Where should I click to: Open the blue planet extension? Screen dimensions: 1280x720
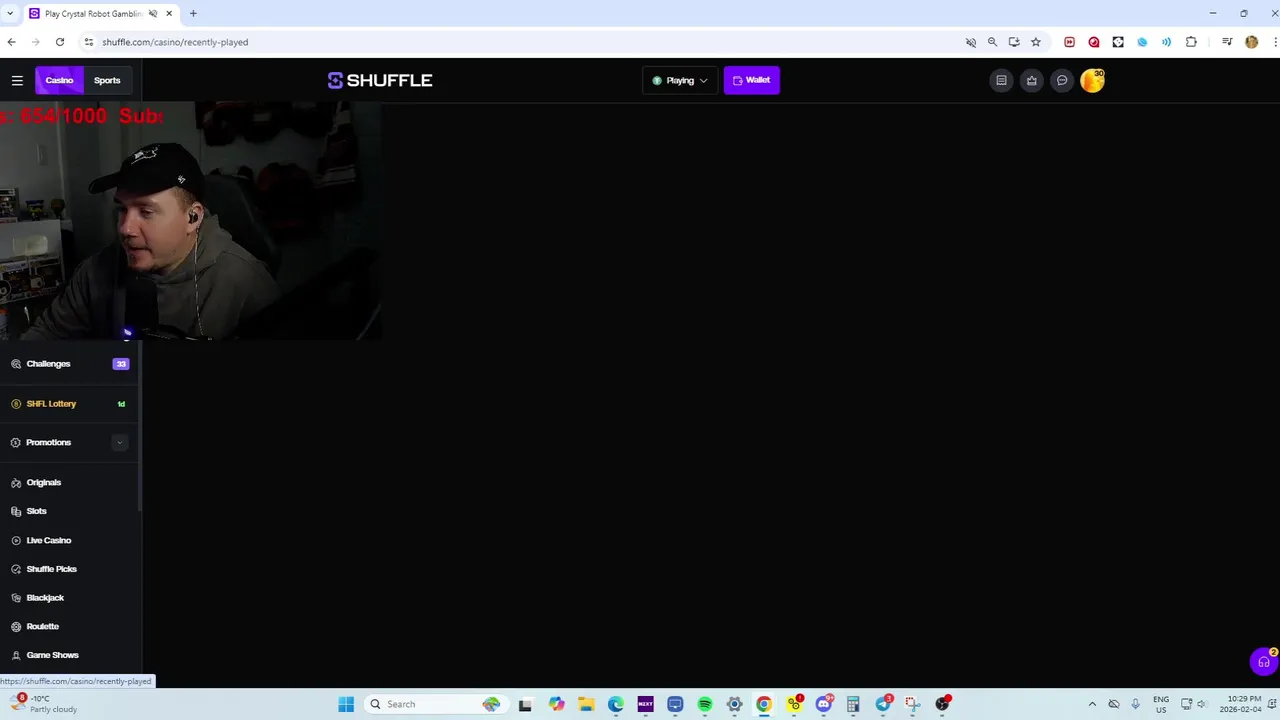[1142, 42]
